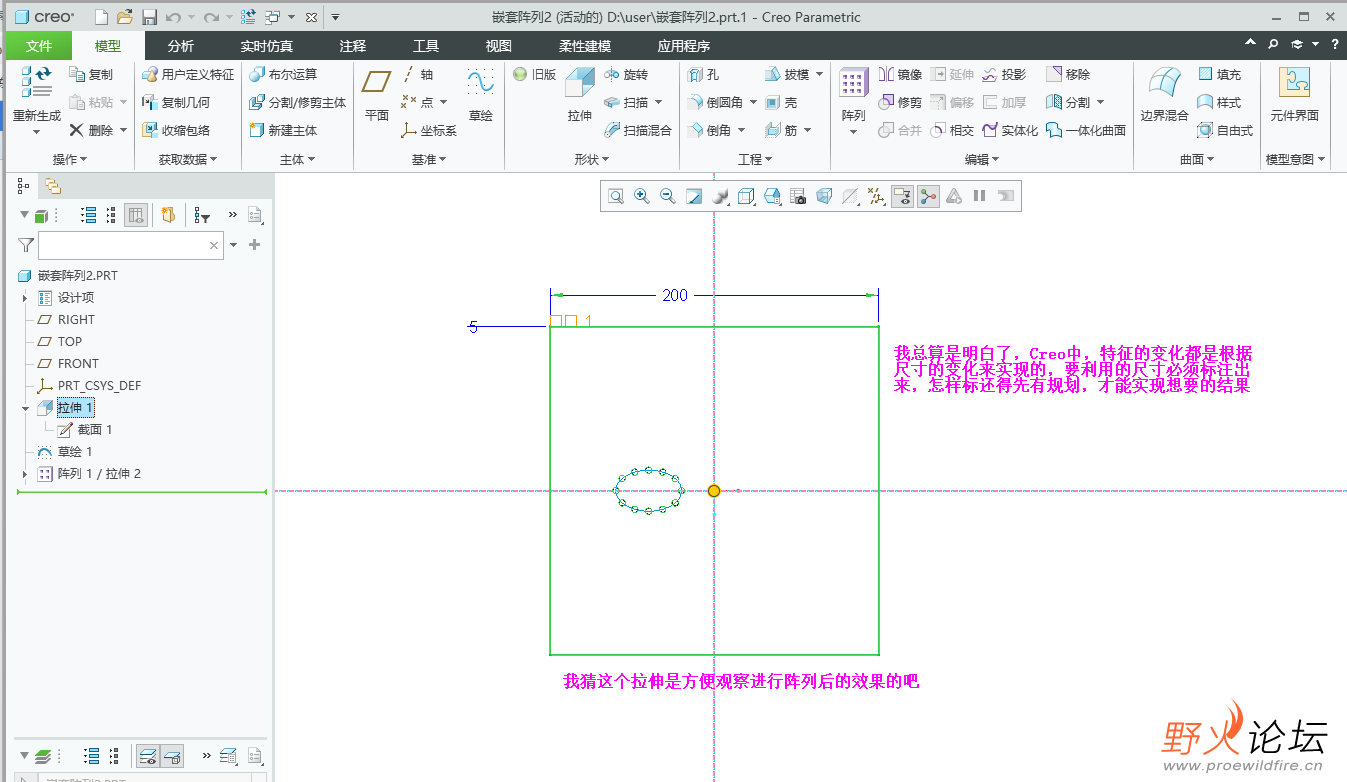
Task: Click the Repaint screen icon
Action: (694, 196)
